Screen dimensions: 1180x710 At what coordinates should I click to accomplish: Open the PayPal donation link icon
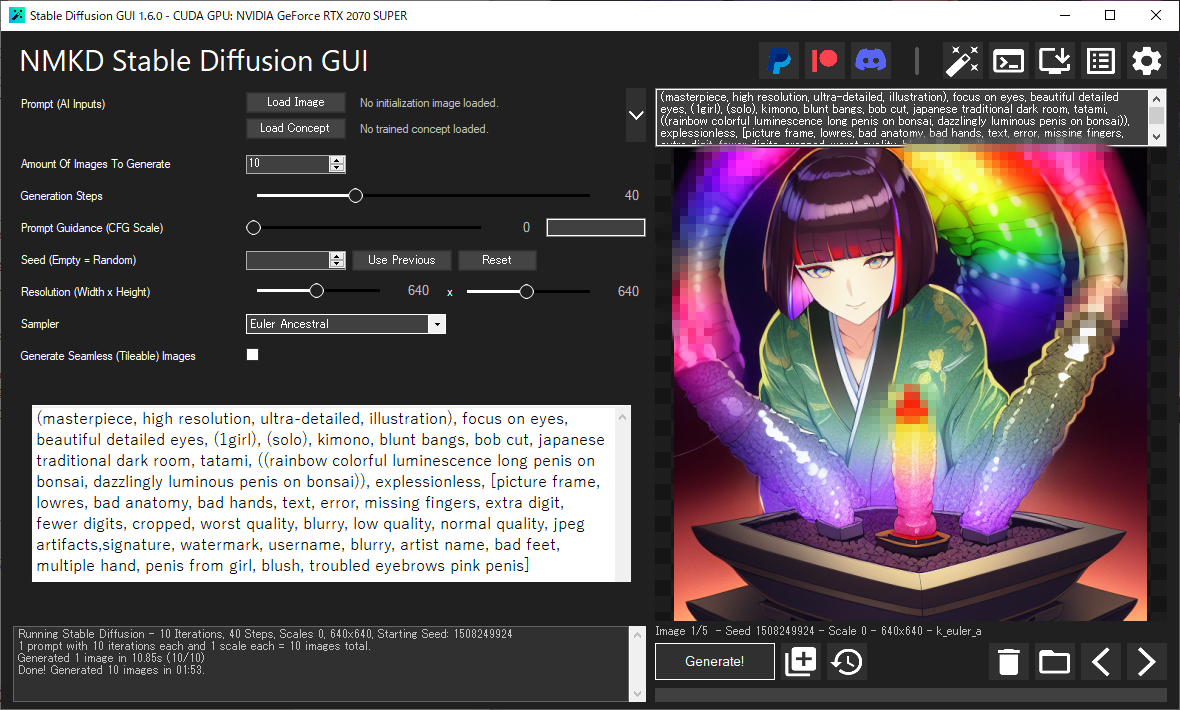[x=778, y=61]
